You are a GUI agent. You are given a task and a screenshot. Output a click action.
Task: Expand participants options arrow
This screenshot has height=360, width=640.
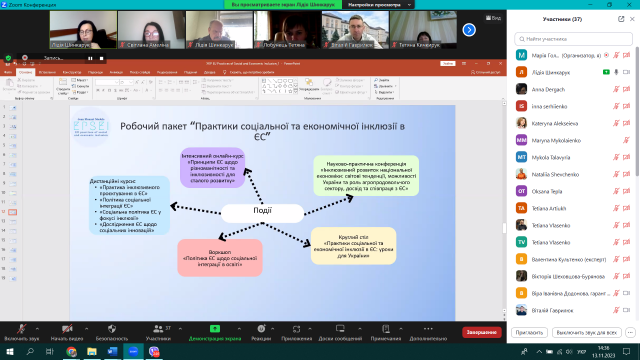coord(180,329)
